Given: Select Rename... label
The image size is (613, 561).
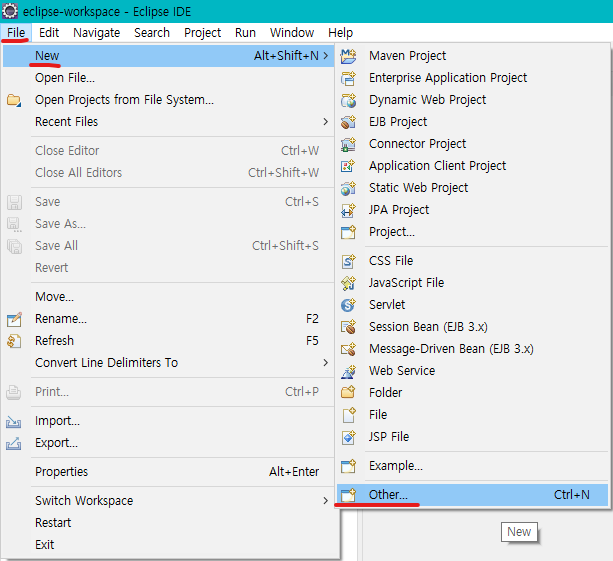Looking at the screenshot, I should pos(61,319).
